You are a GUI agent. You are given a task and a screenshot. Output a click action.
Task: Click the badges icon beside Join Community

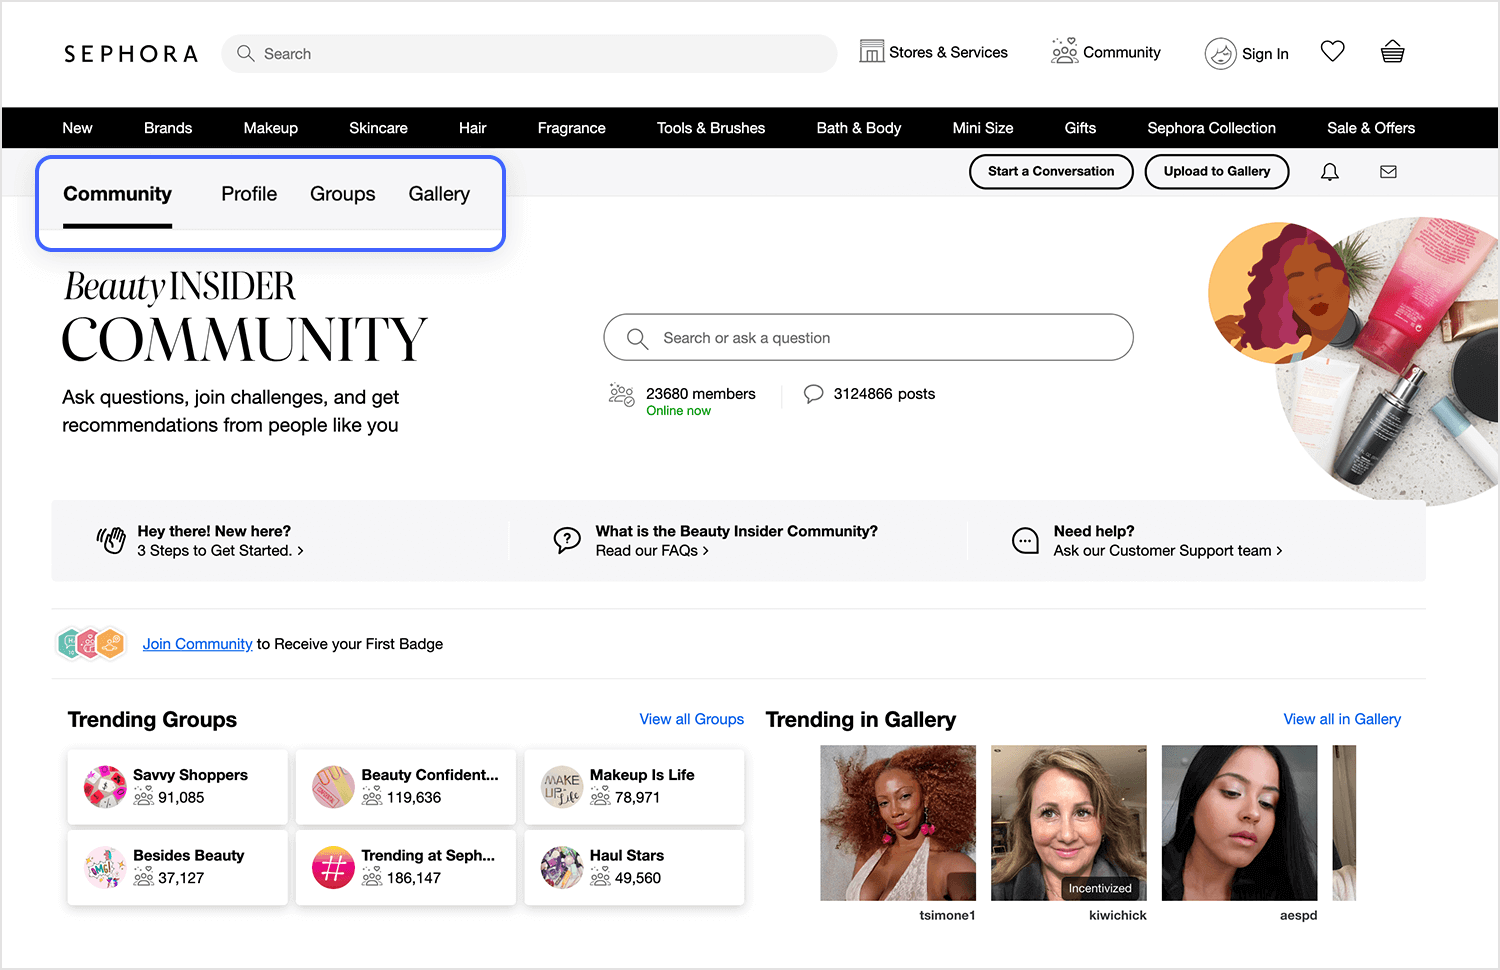(91, 643)
